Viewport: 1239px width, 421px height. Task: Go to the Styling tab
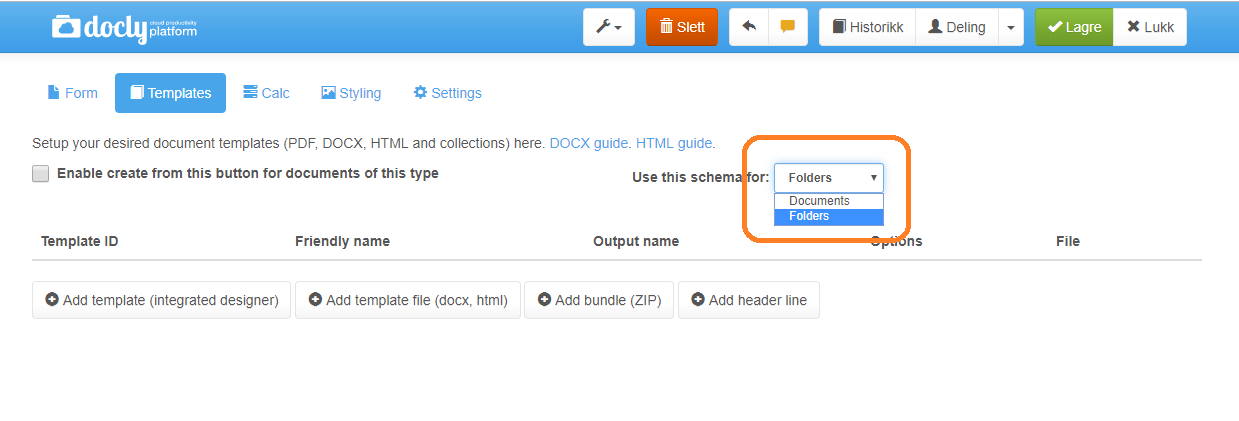click(x=351, y=93)
